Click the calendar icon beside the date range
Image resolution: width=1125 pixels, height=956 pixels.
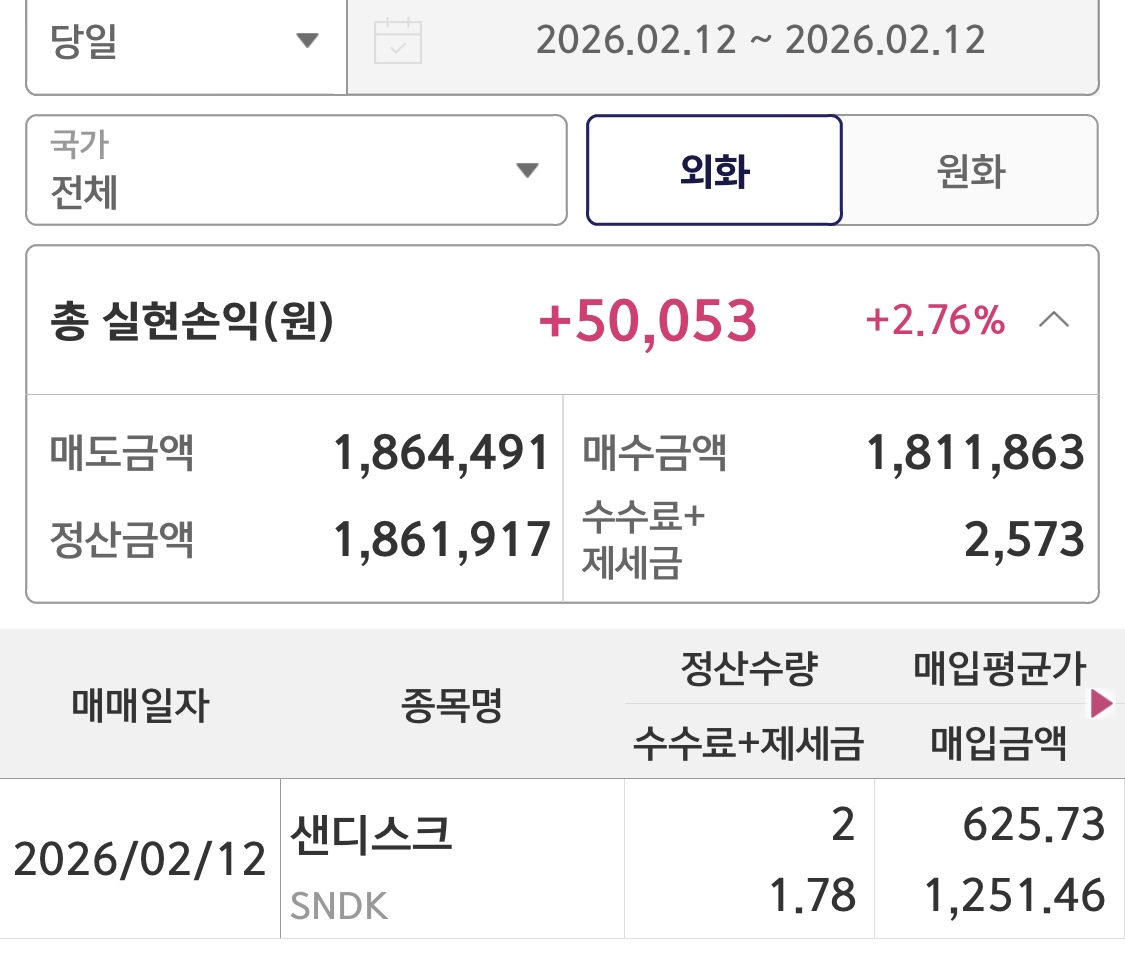tap(397, 42)
